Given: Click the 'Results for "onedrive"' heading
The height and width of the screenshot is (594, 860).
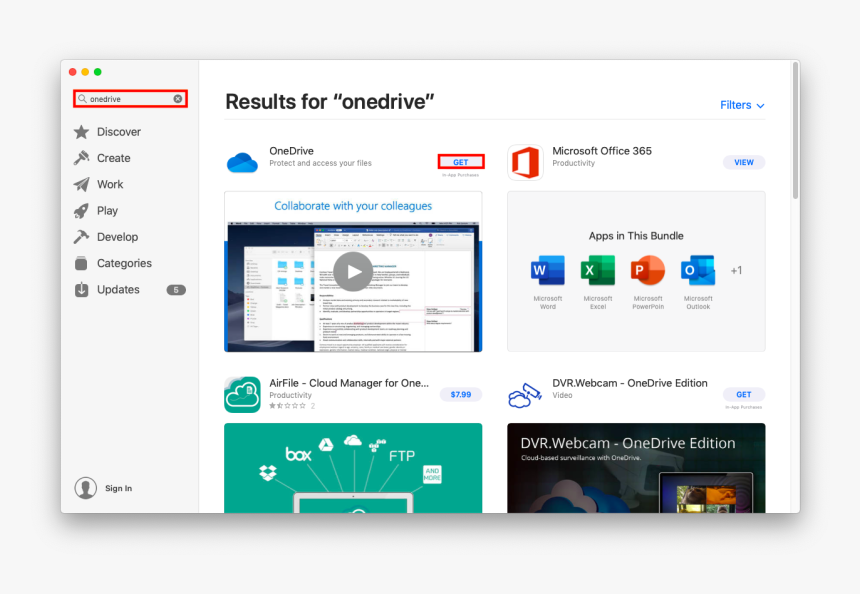Looking at the screenshot, I should (330, 101).
